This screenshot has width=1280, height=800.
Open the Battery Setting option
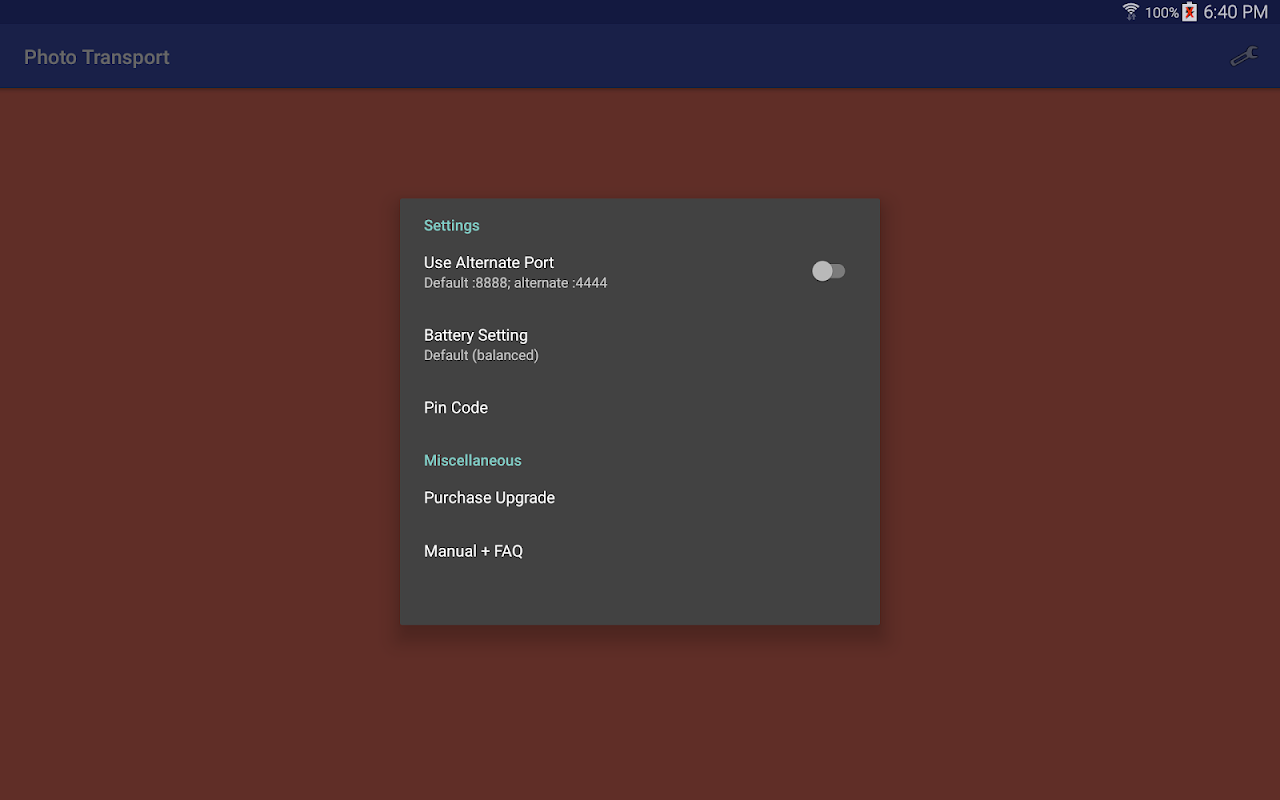pyautogui.click(x=640, y=344)
